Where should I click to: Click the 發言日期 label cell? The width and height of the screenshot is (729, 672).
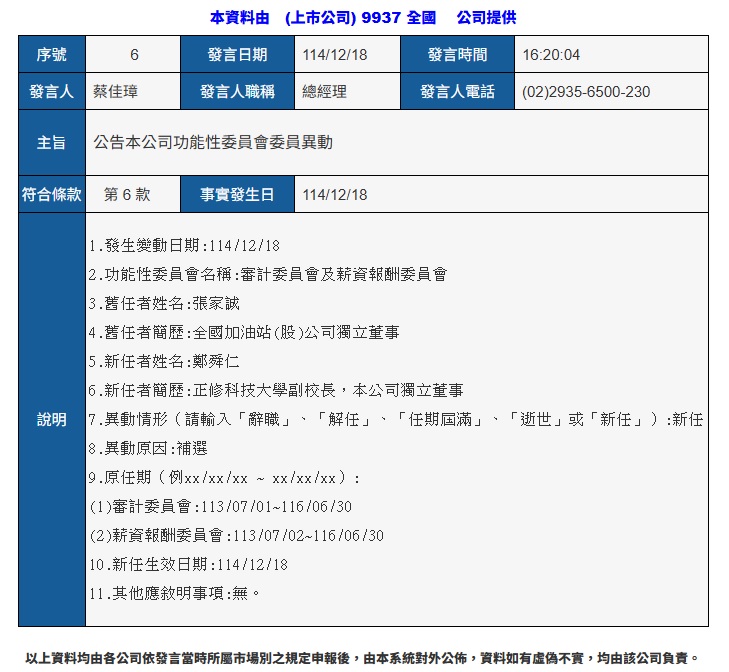coord(237,55)
